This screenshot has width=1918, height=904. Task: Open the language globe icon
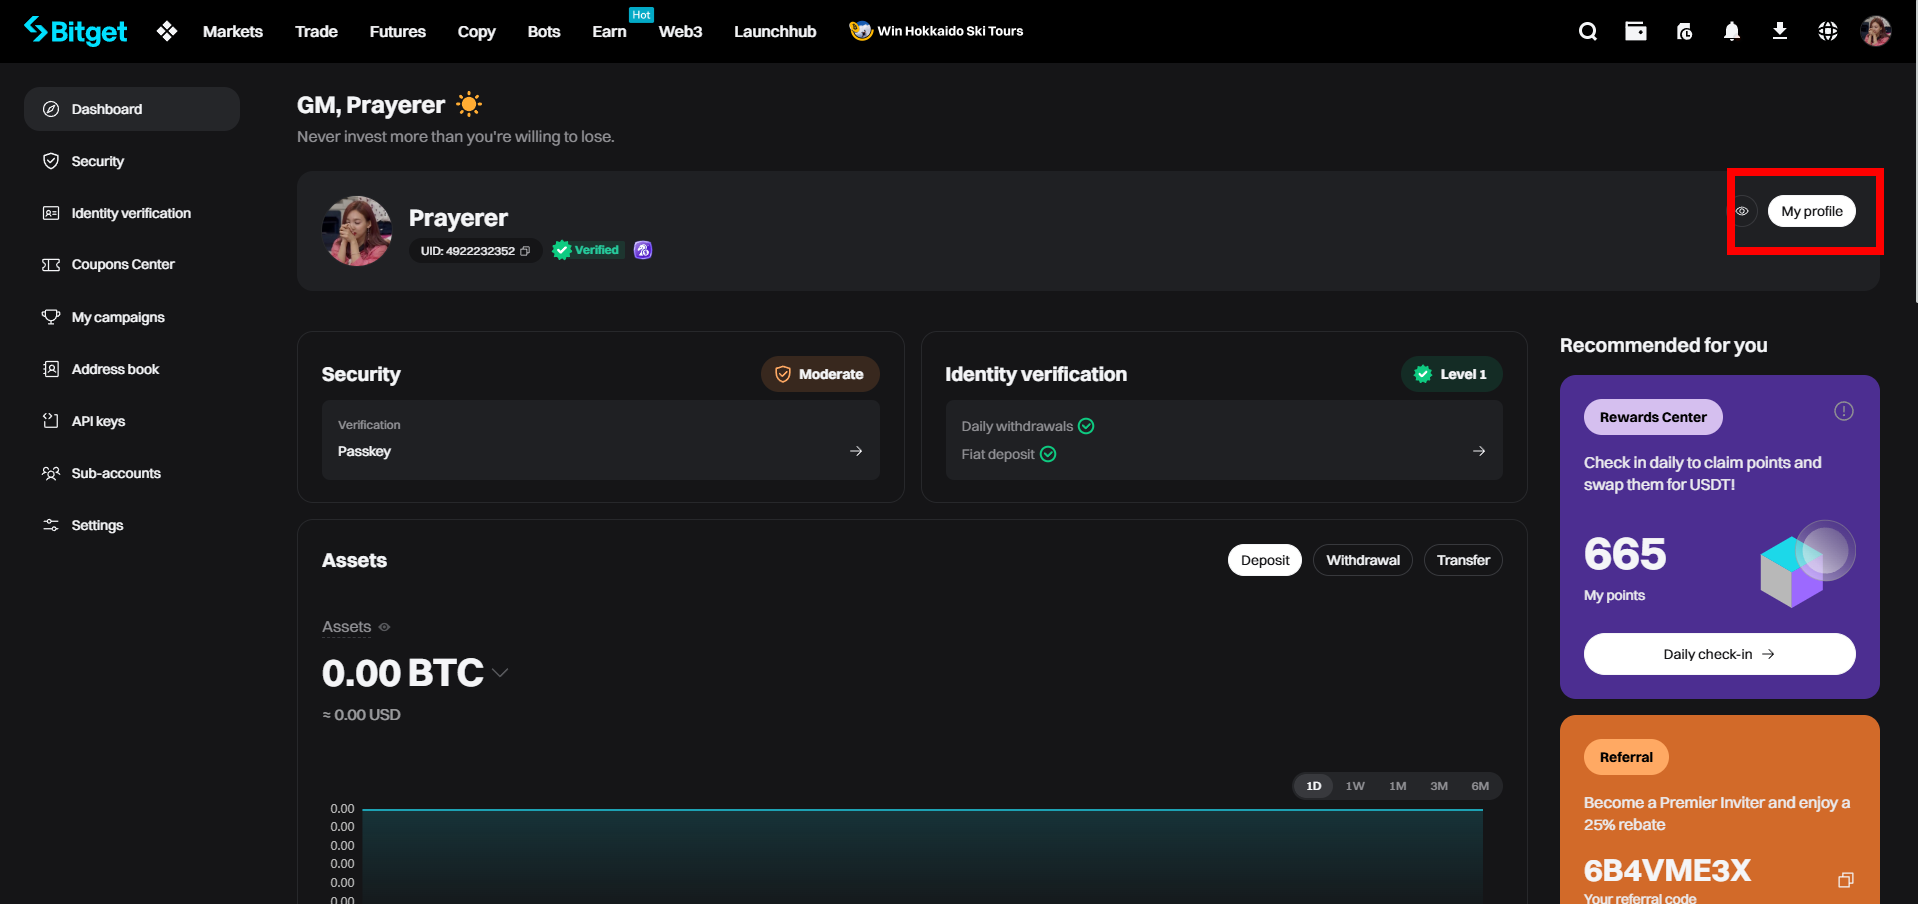(1828, 31)
